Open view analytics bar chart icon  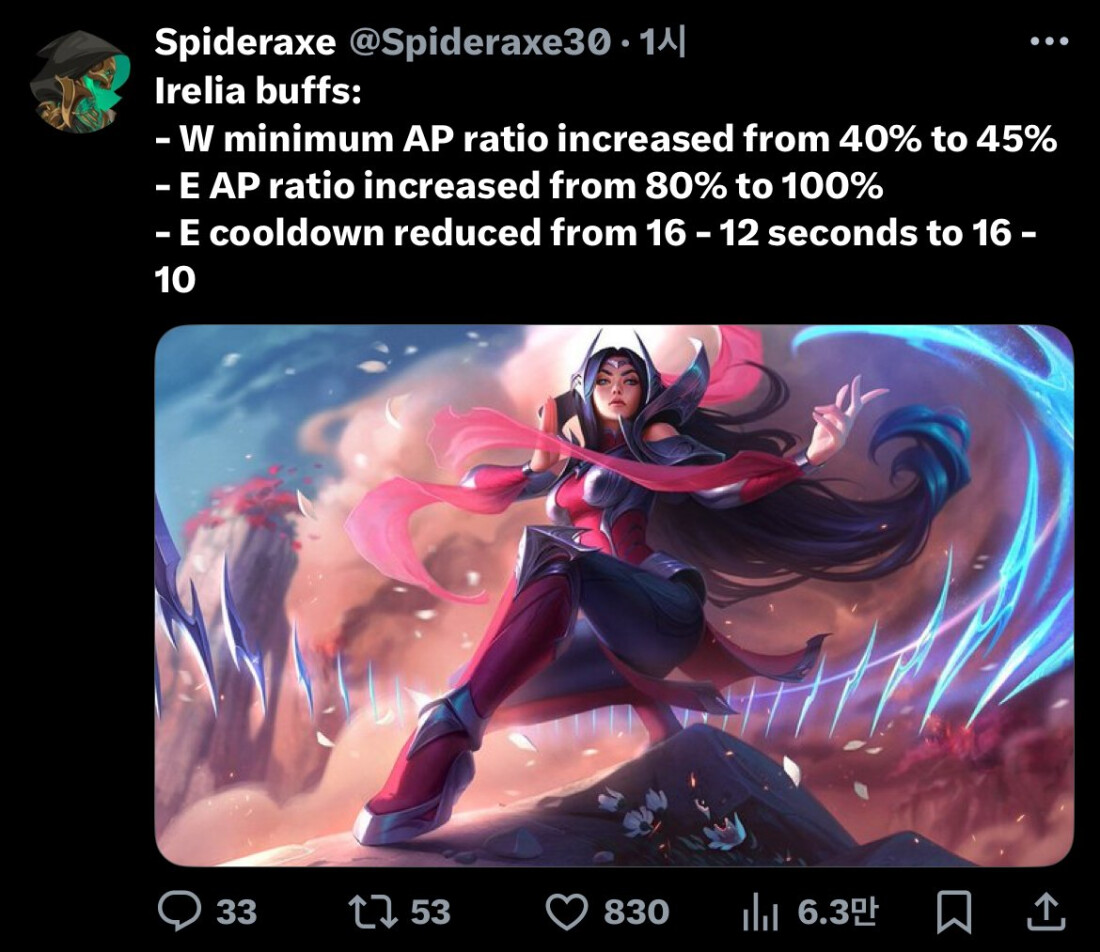[760, 911]
